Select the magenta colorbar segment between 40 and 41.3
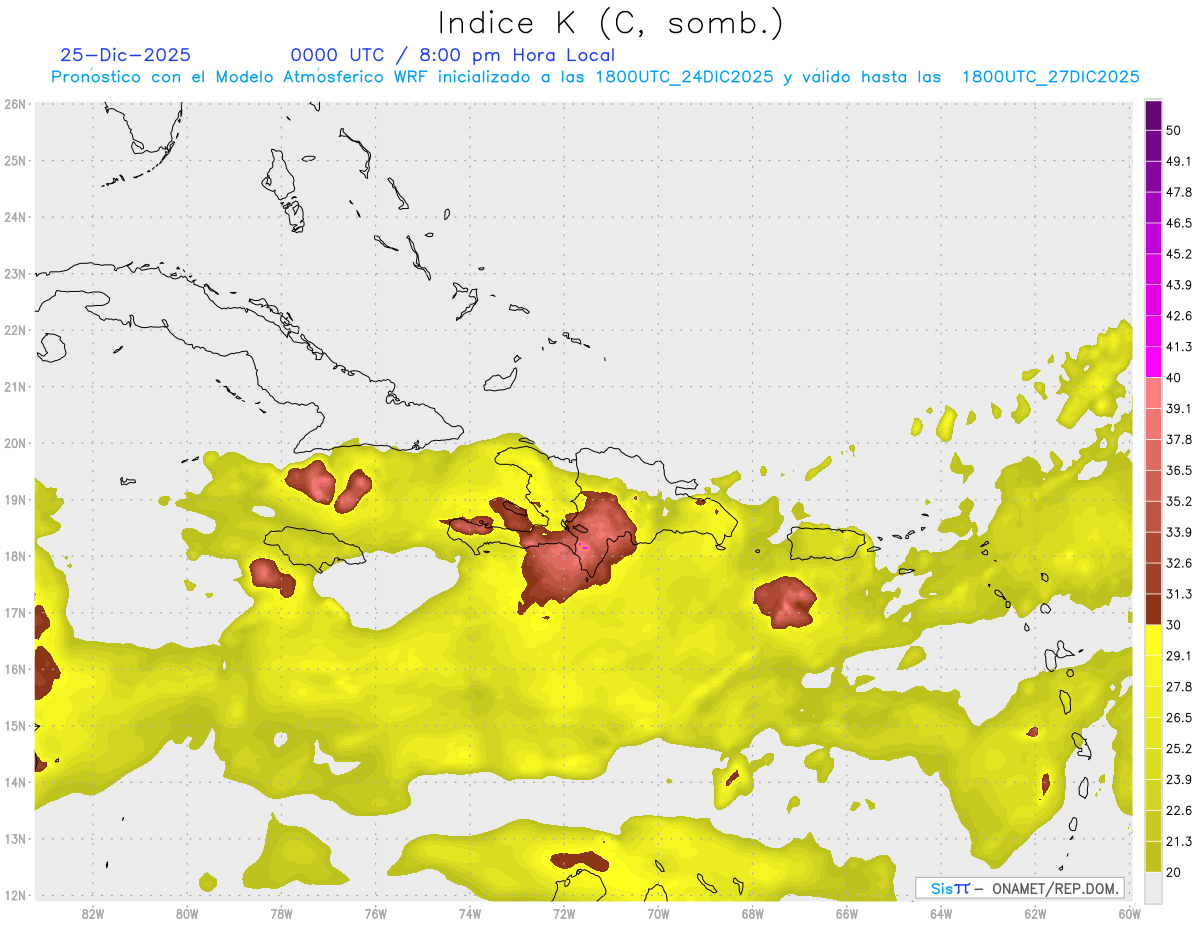 click(x=1153, y=361)
